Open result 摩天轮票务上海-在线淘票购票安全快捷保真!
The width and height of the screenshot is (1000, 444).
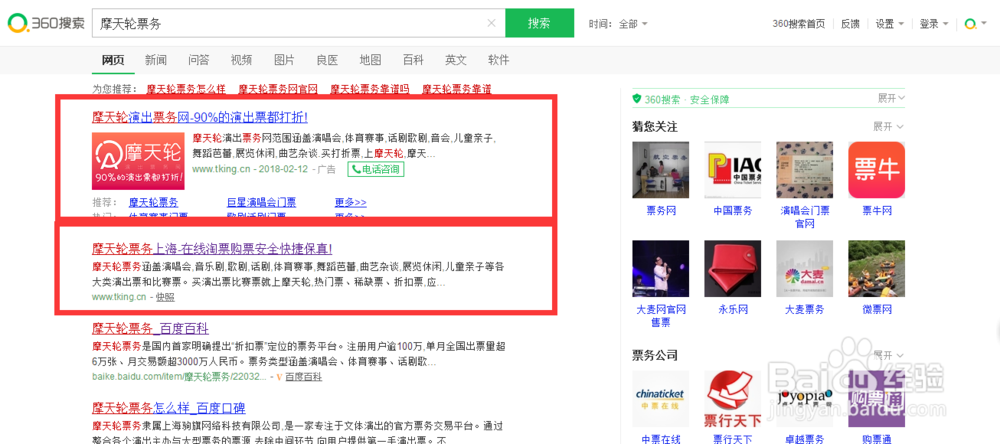point(212,248)
